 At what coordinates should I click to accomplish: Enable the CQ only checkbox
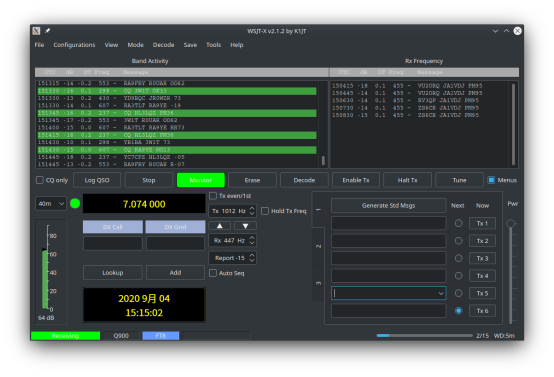point(40,180)
